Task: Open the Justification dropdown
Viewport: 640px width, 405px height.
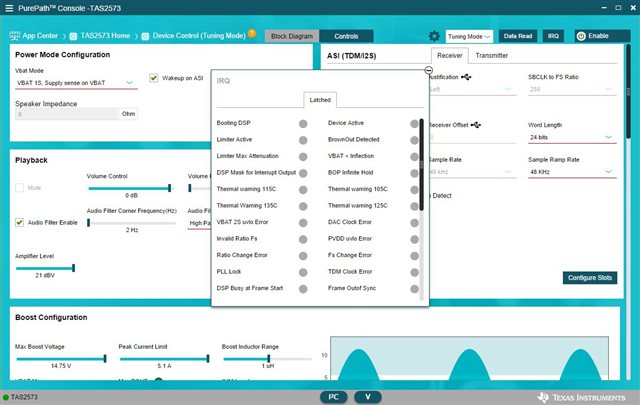Action: (473, 89)
